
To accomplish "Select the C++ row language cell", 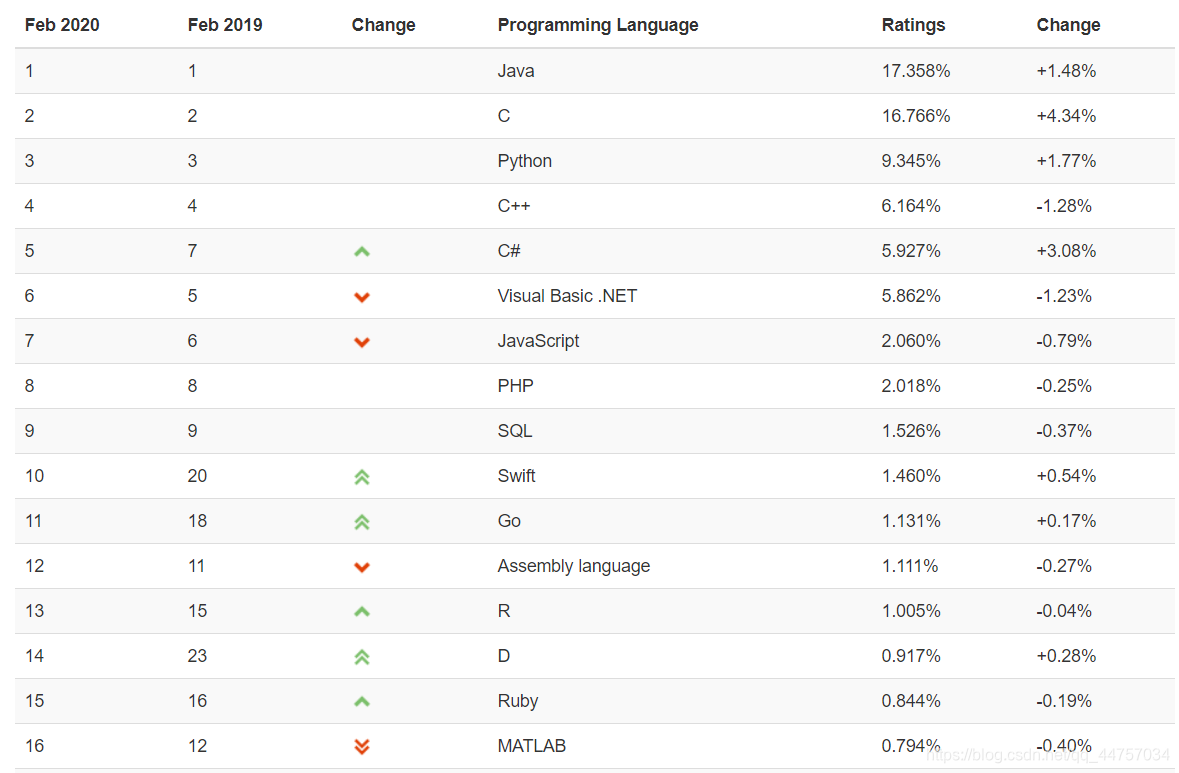I will coord(514,206).
